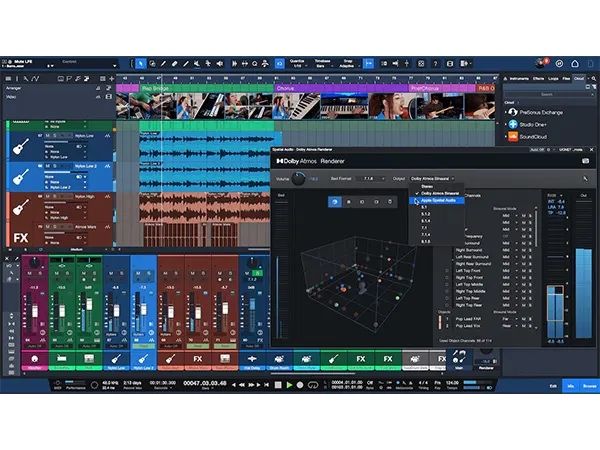The image size is (600, 450).
Task: Switch to the Loops browser tab
Action: coord(553,78)
